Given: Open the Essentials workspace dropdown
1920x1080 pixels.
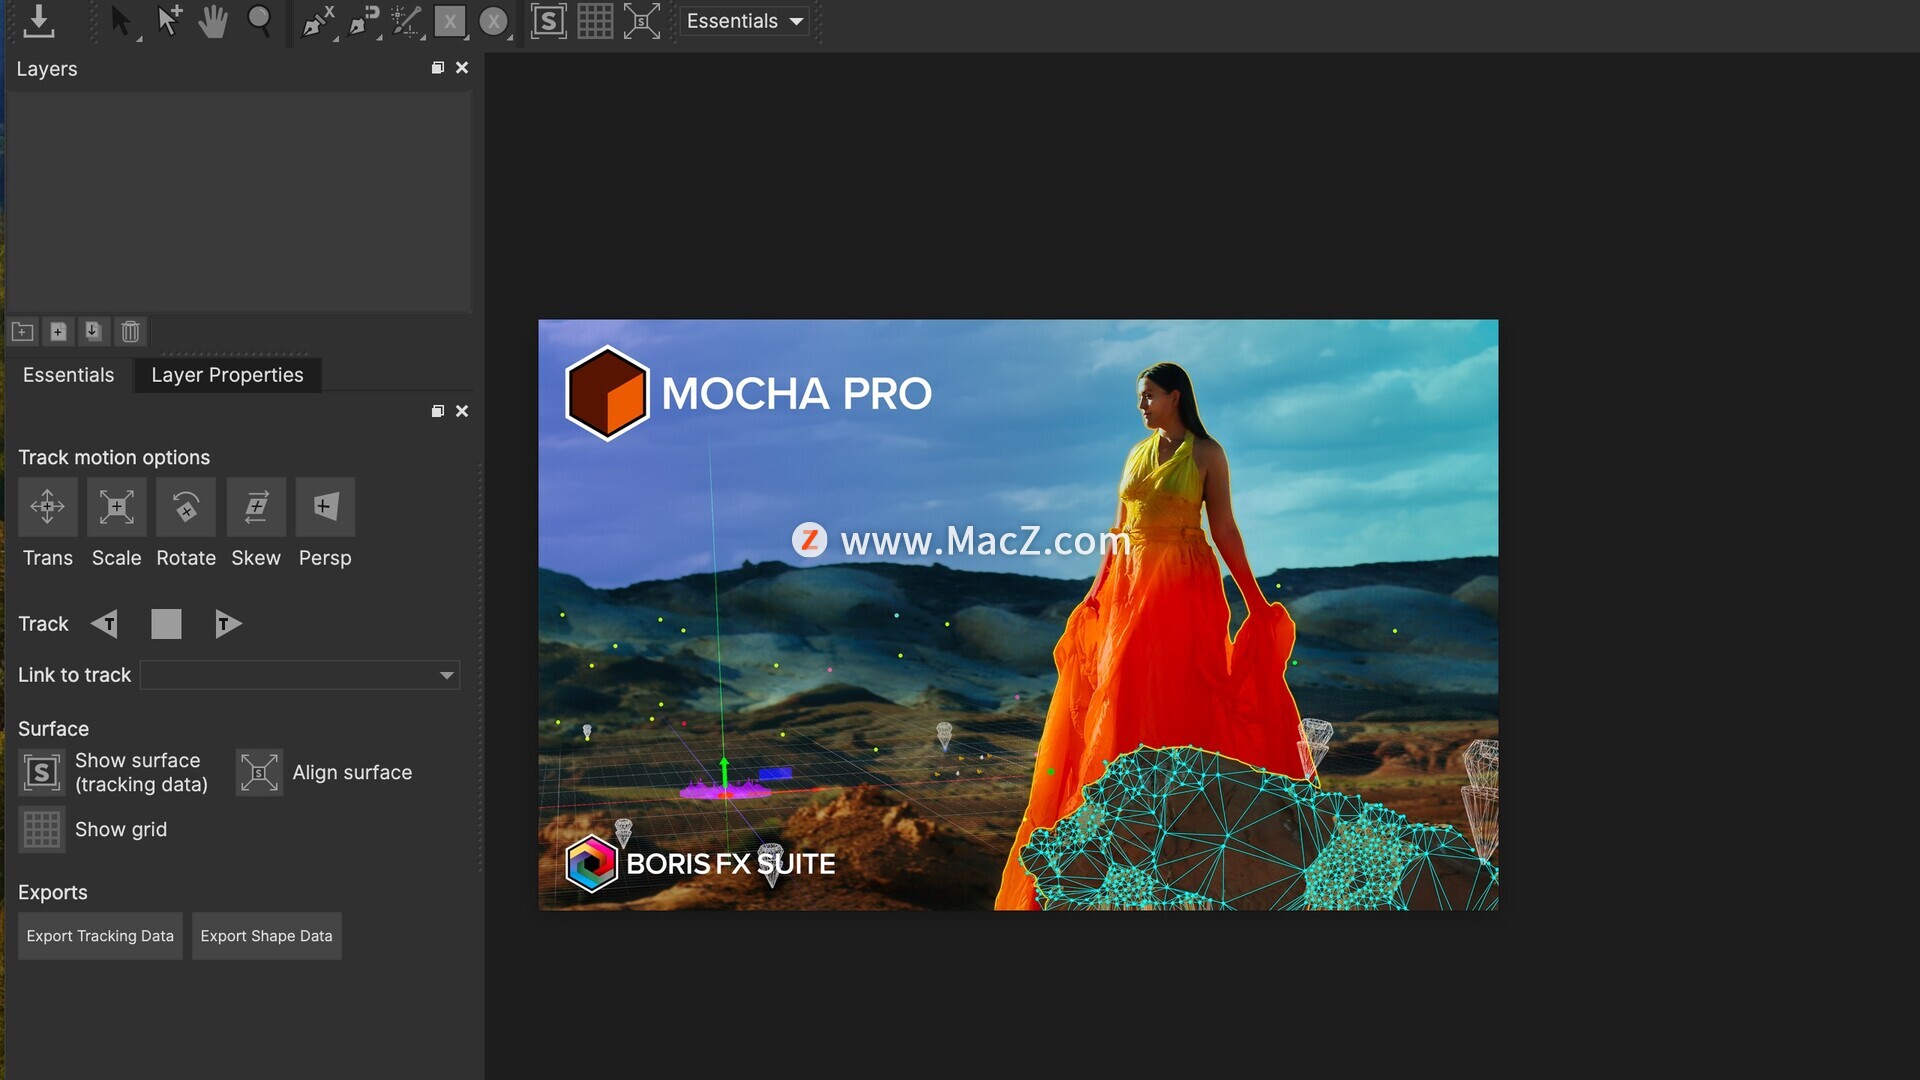Looking at the screenshot, I should (745, 21).
